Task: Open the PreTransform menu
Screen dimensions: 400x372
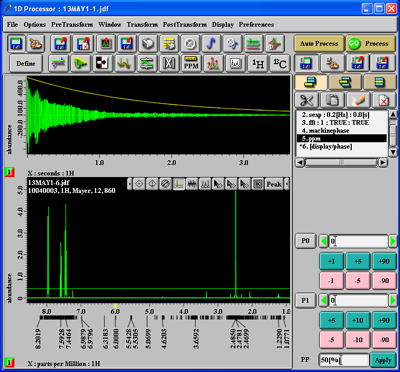Action: click(x=72, y=25)
